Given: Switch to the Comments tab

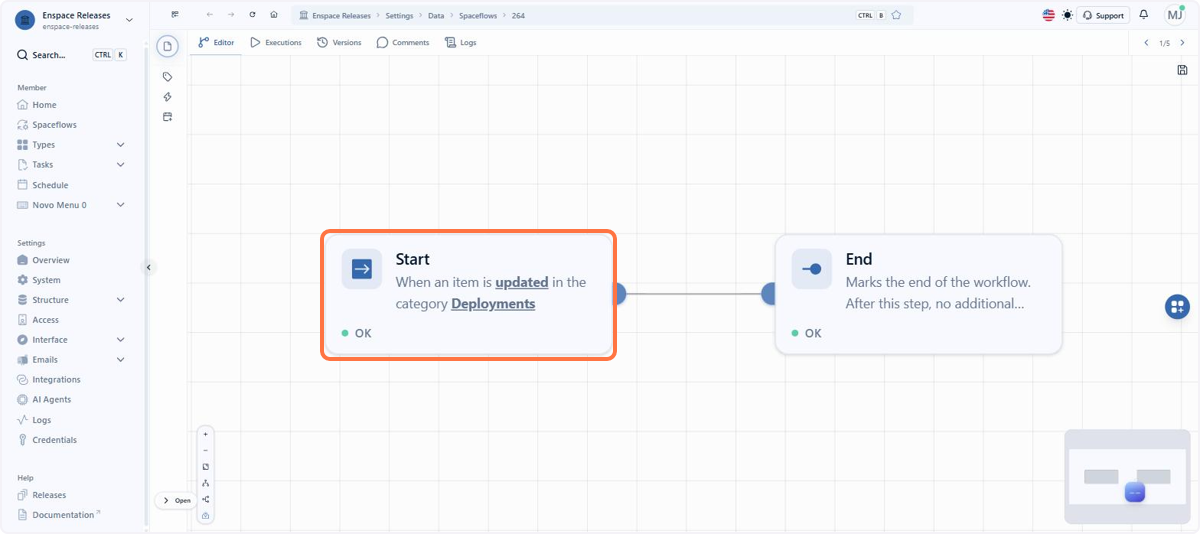Looking at the screenshot, I should pos(403,43).
